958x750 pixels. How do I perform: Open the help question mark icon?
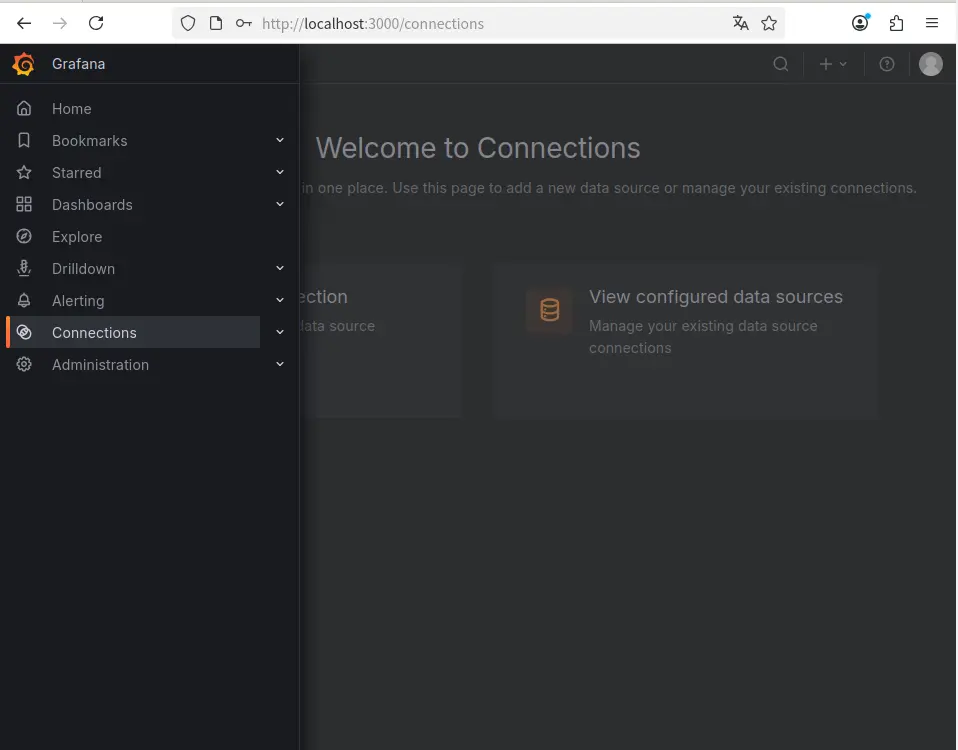(887, 64)
